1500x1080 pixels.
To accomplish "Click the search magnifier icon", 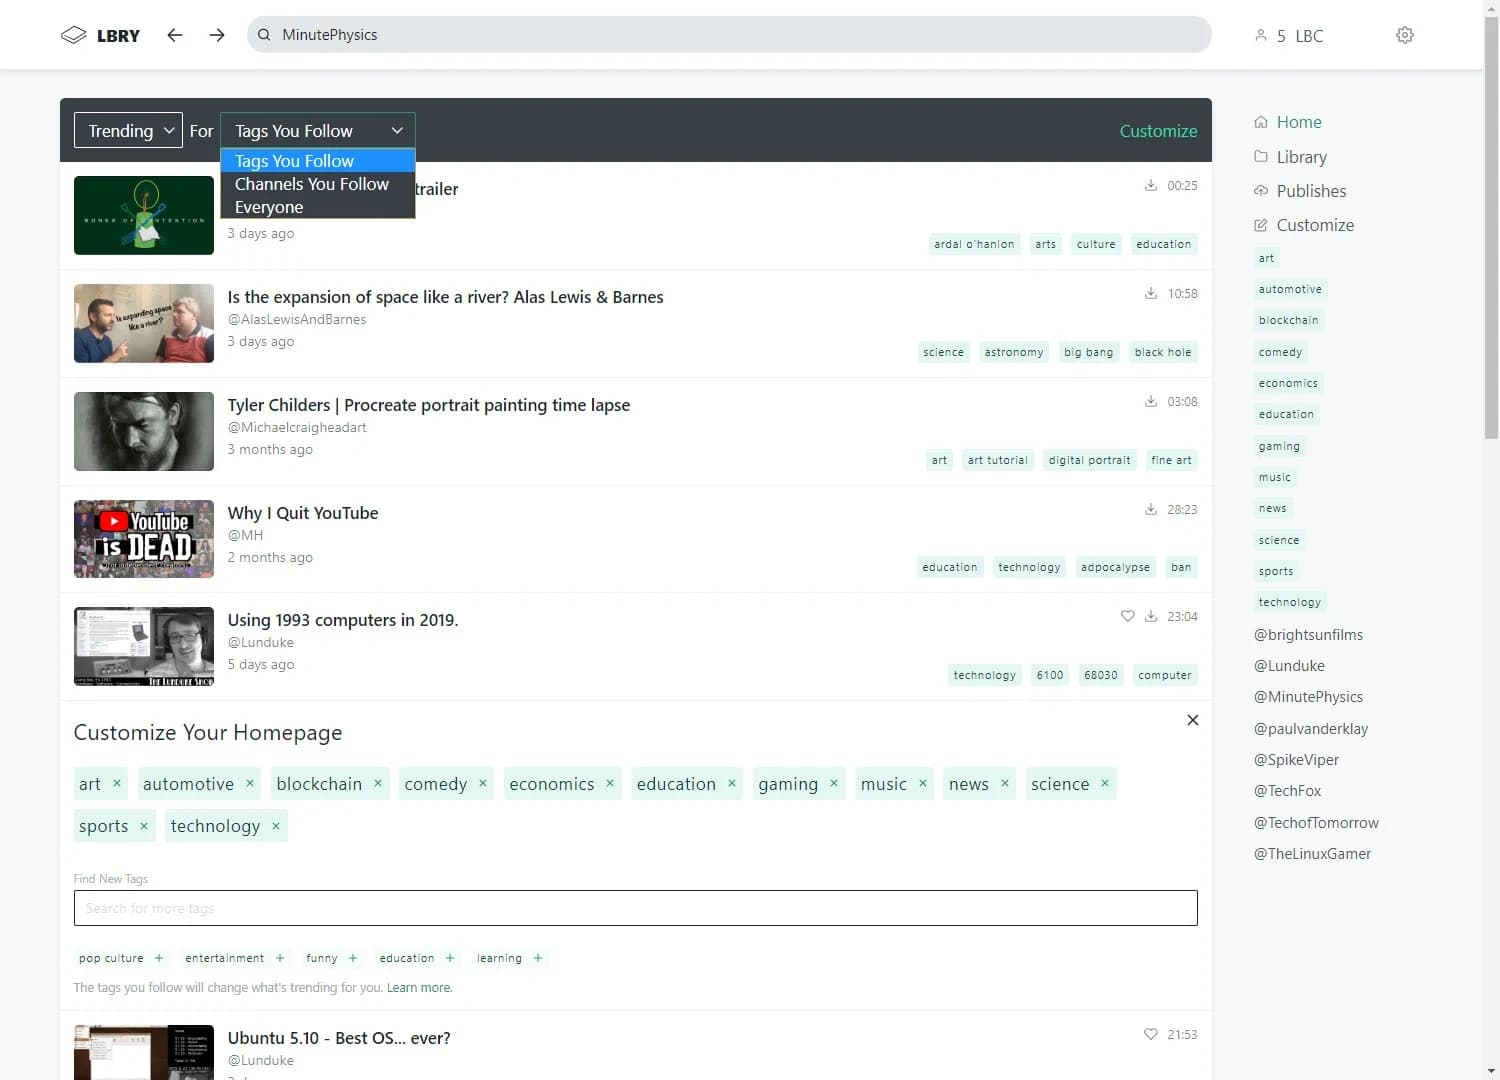I will pos(264,35).
